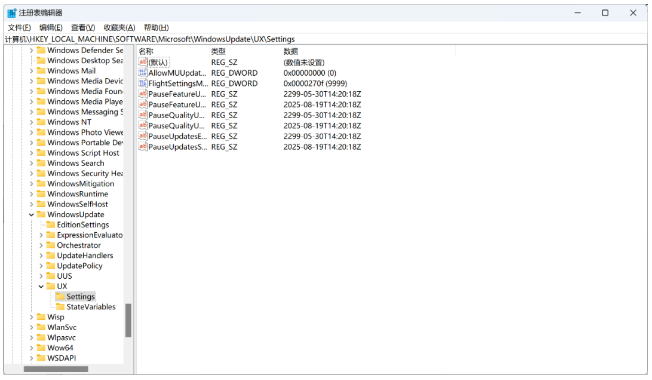Select the Windows Script Host tree item
This screenshot has height=380, width=652.
click(x=83, y=153)
